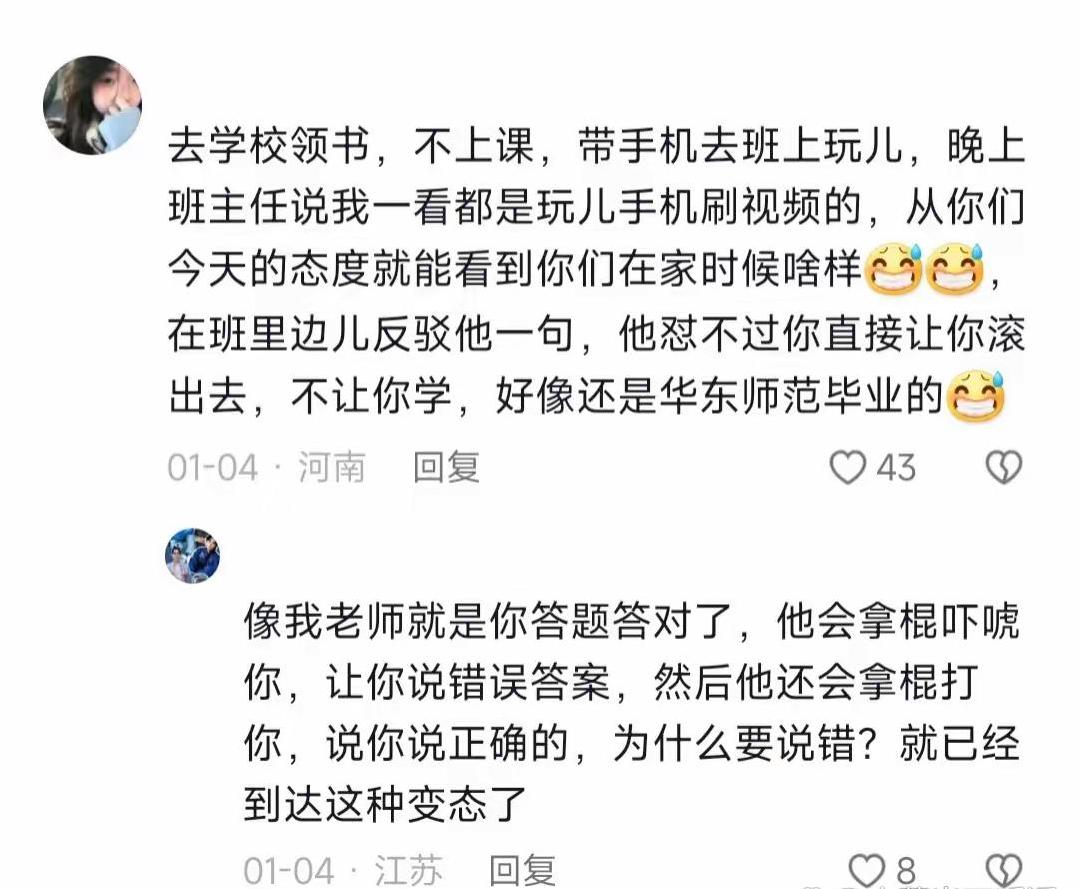Open the reply author's small avatar

click(193, 556)
